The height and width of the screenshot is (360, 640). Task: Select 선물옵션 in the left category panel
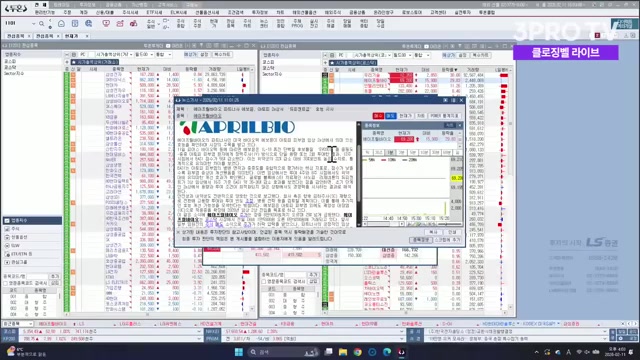tap(19, 237)
